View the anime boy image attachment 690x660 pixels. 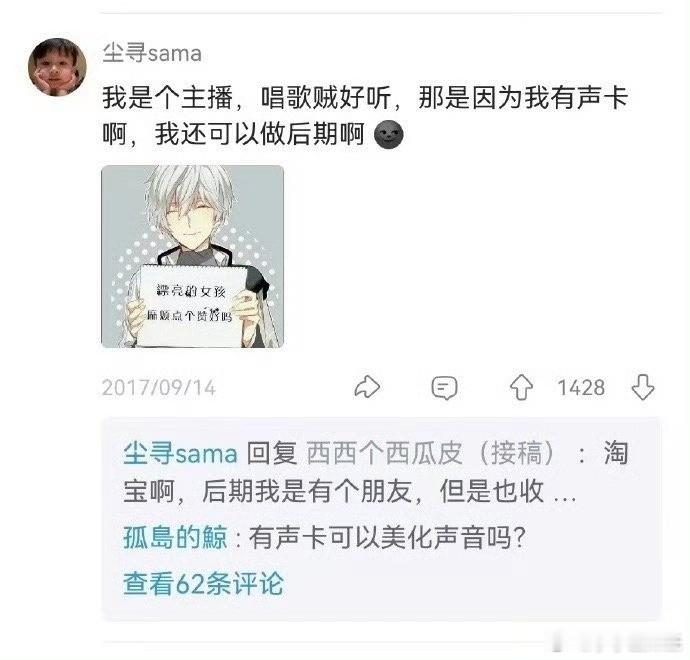[192, 257]
